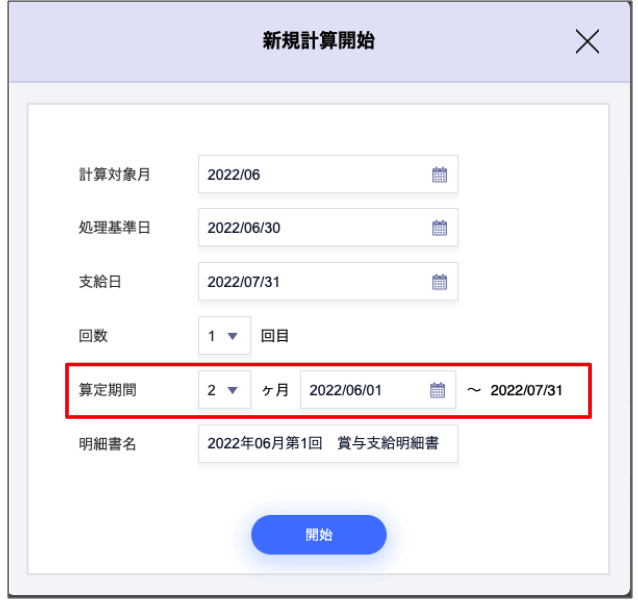
Task: Click the 新規計算開始 dialog title
Action: coord(318,42)
